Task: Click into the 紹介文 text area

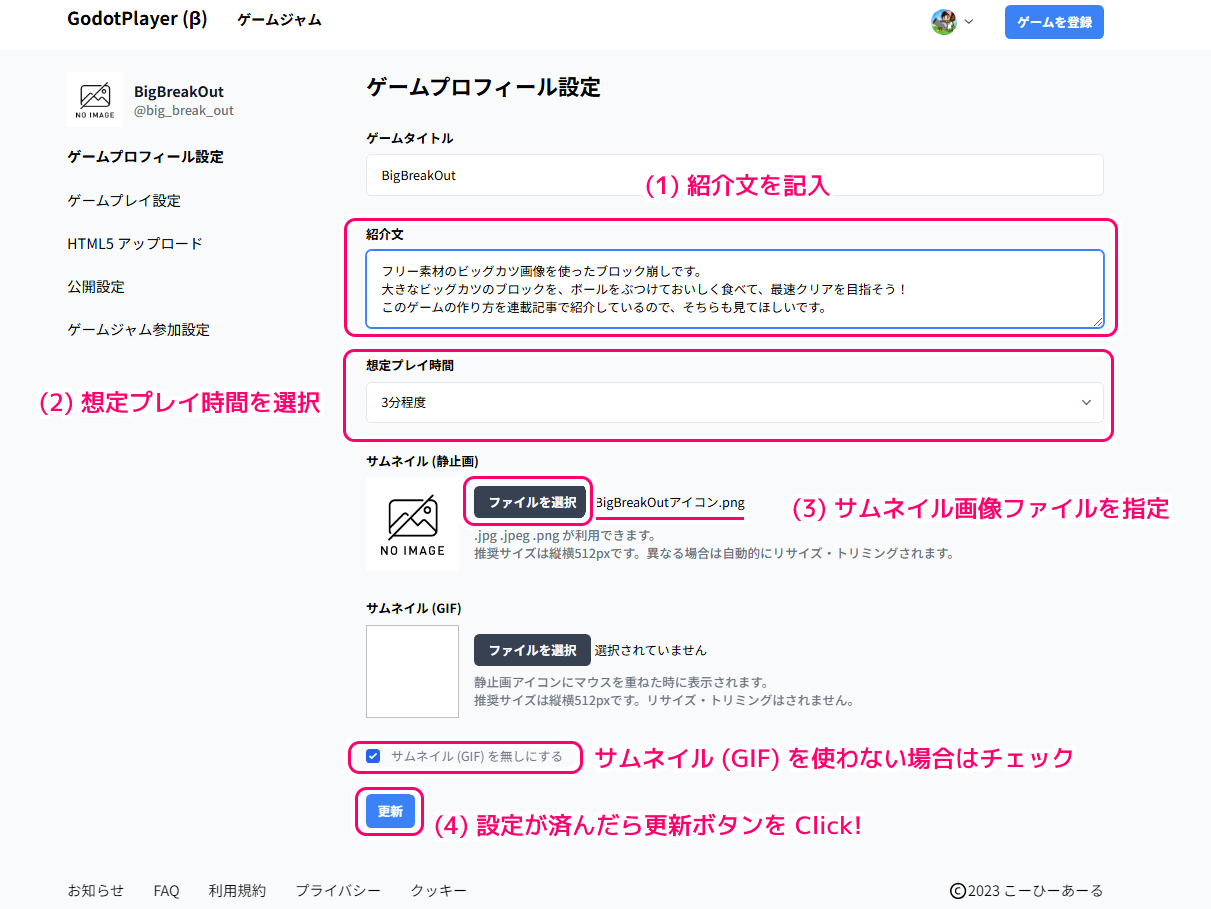Action: (x=735, y=289)
